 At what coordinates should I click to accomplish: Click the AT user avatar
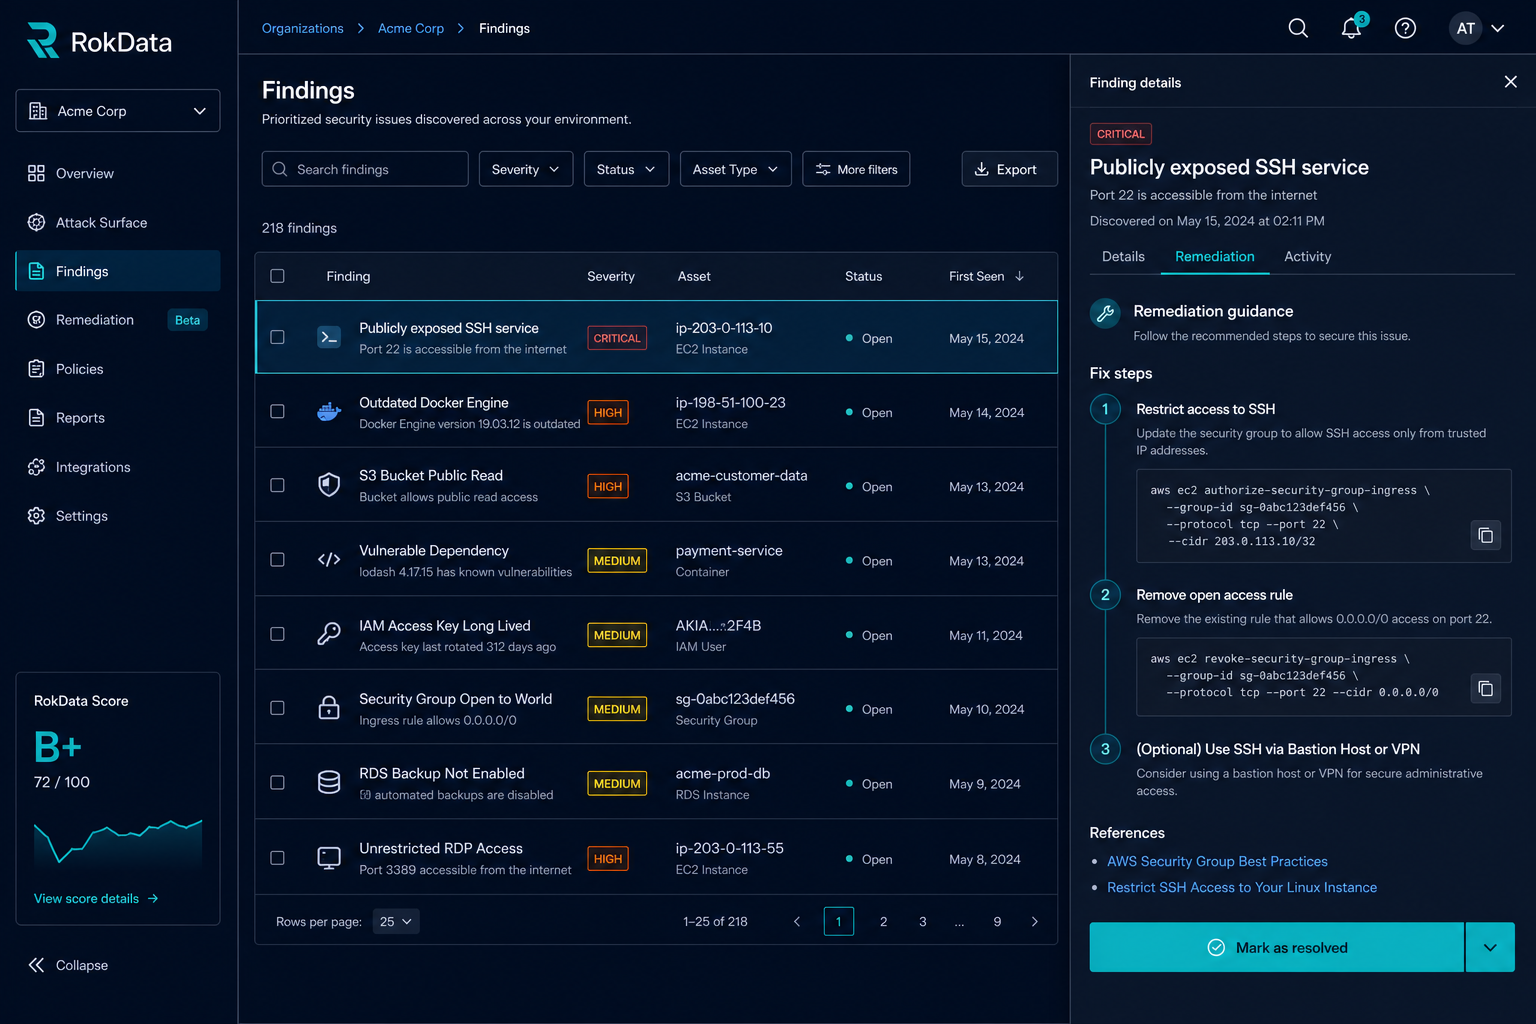click(x=1465, y=28)
